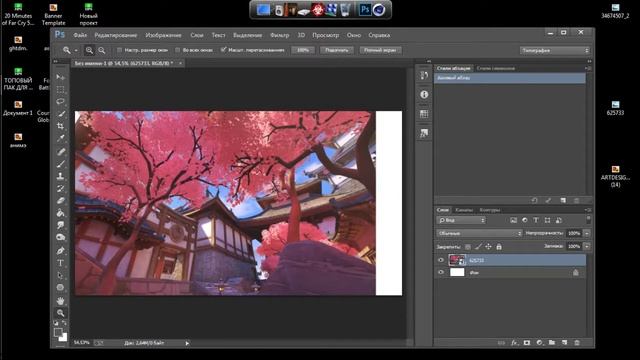
Task: Select the Move tool
Action: 60,77
